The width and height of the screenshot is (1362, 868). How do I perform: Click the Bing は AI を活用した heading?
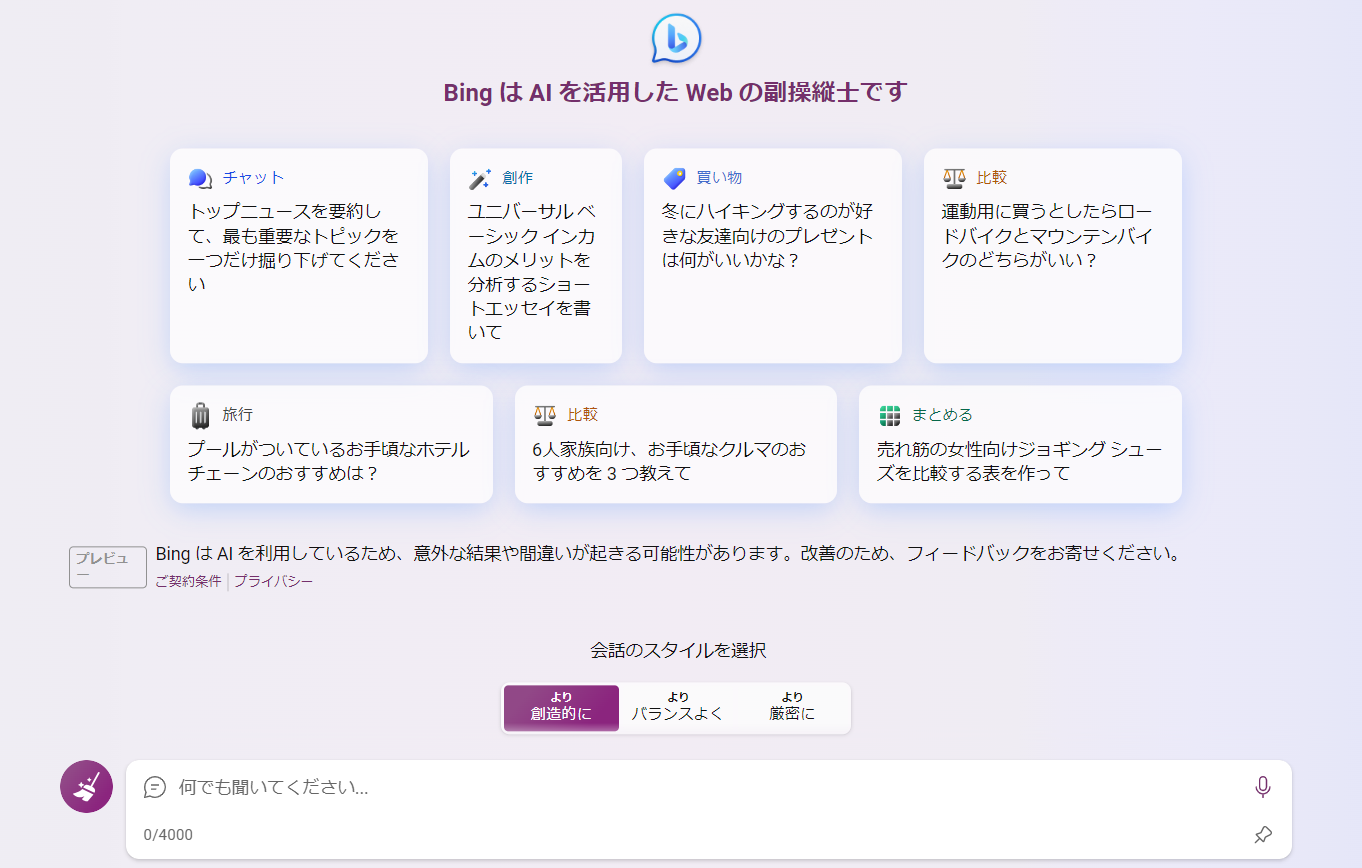tap(675, 93)
